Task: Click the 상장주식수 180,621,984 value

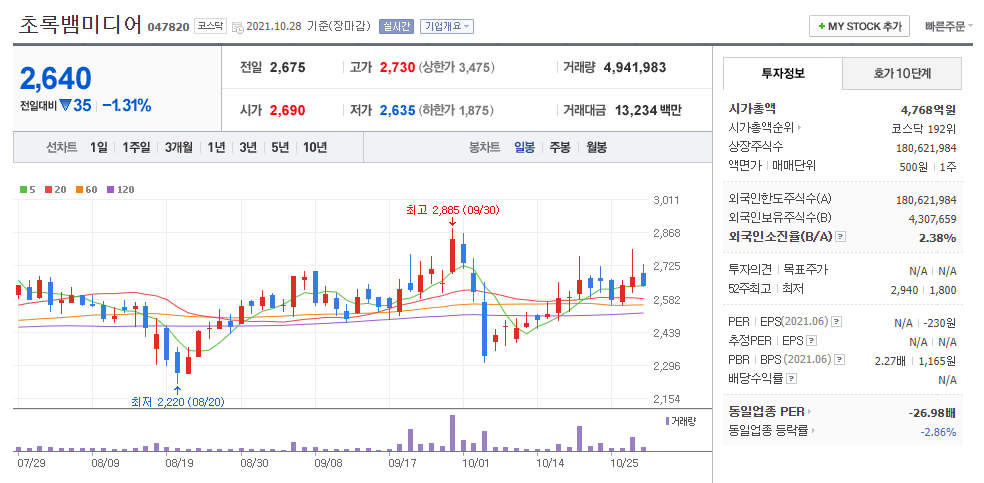Action: pyautogui.click(x=927, y=148)
